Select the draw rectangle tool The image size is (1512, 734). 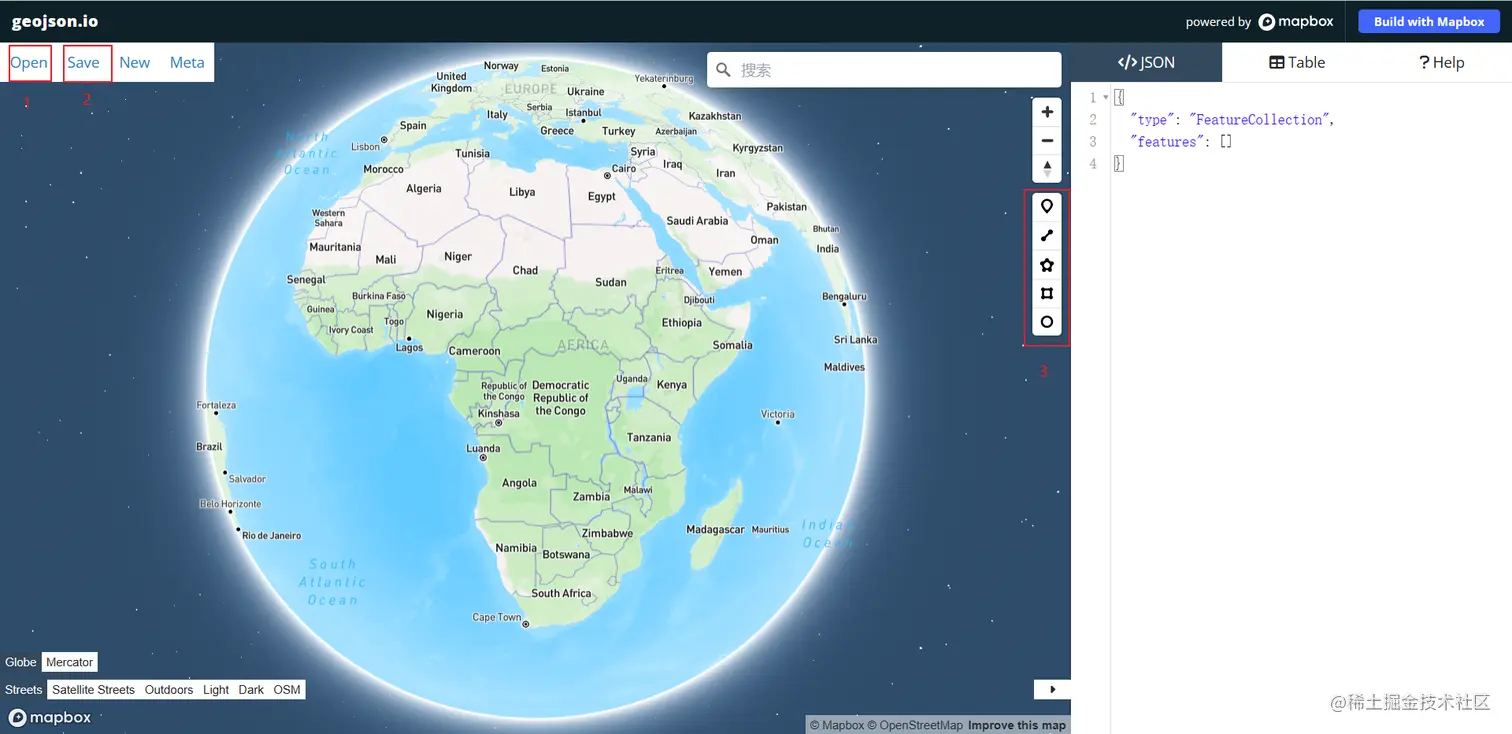click(1047, 294)
